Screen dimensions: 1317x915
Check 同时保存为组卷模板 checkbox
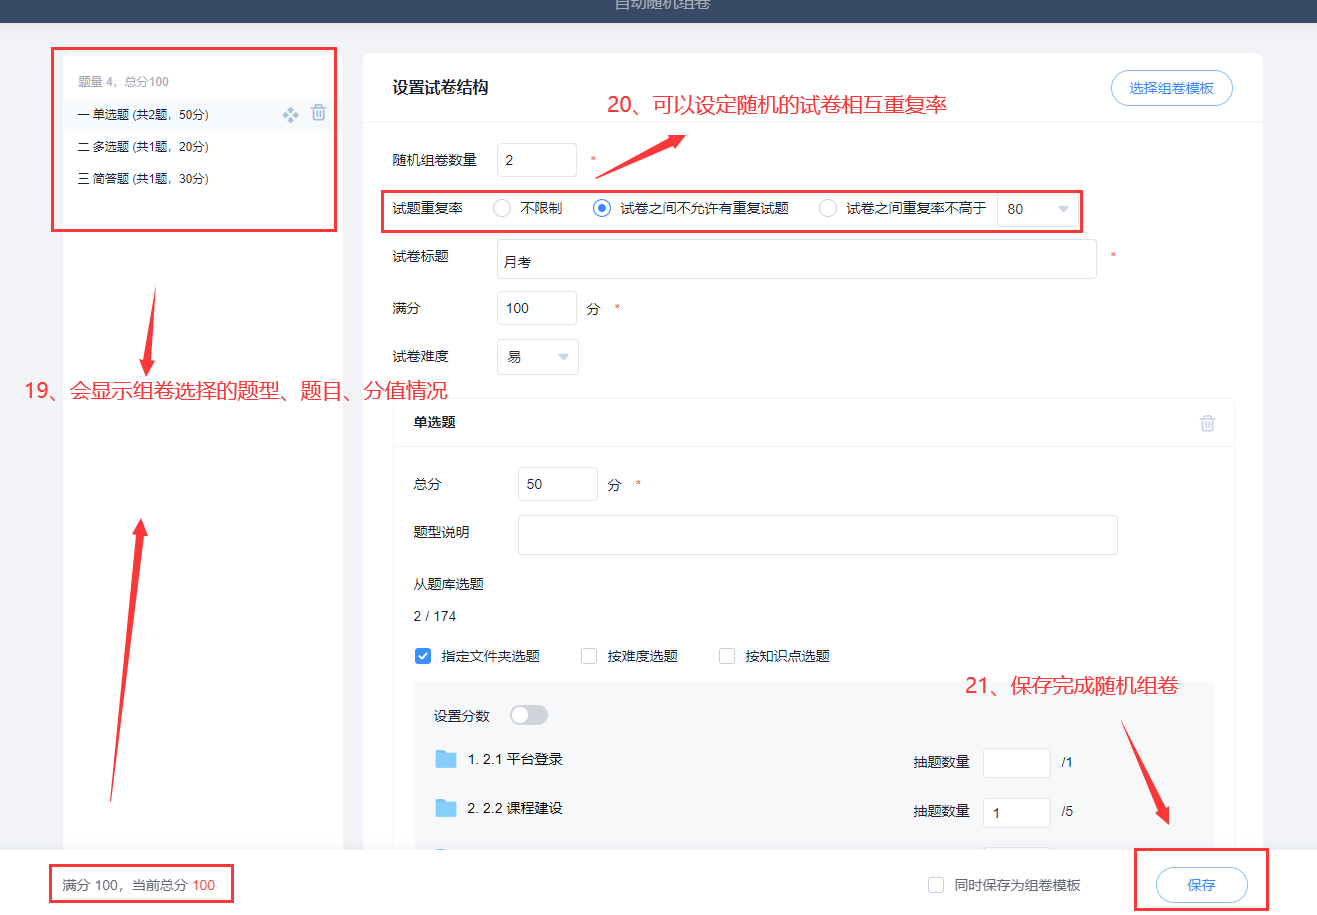tap(936, 885)
